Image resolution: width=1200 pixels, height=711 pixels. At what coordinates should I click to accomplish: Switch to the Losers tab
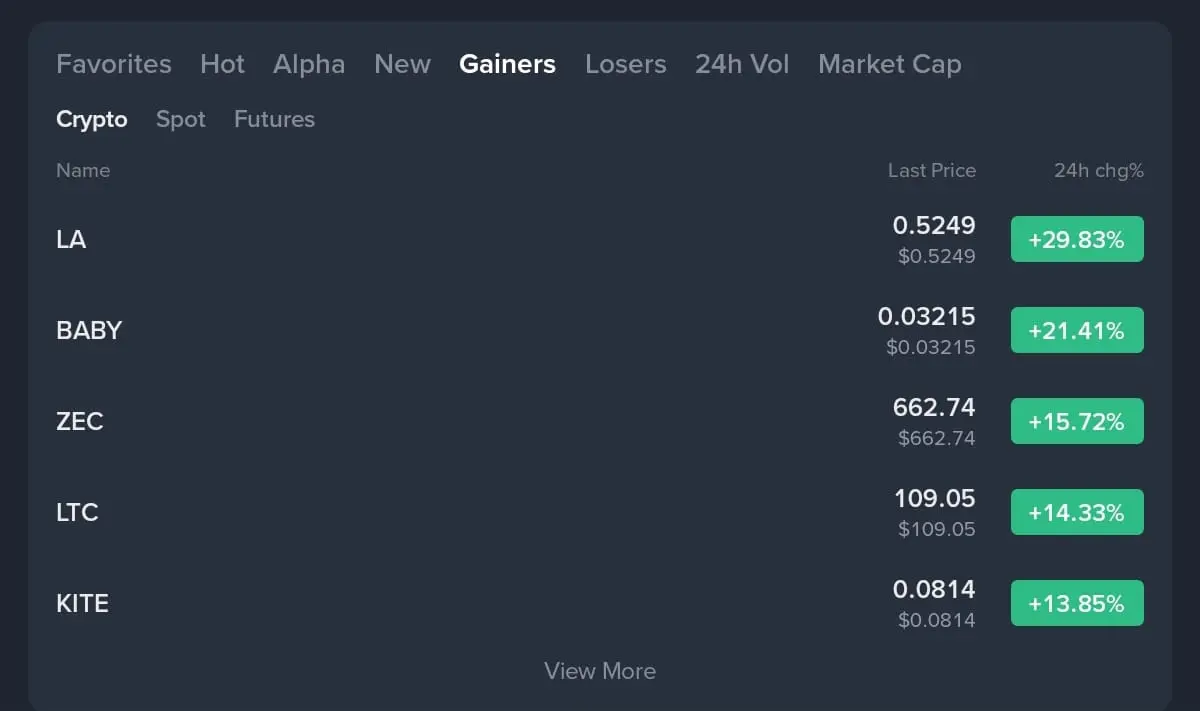coord(625,64)
